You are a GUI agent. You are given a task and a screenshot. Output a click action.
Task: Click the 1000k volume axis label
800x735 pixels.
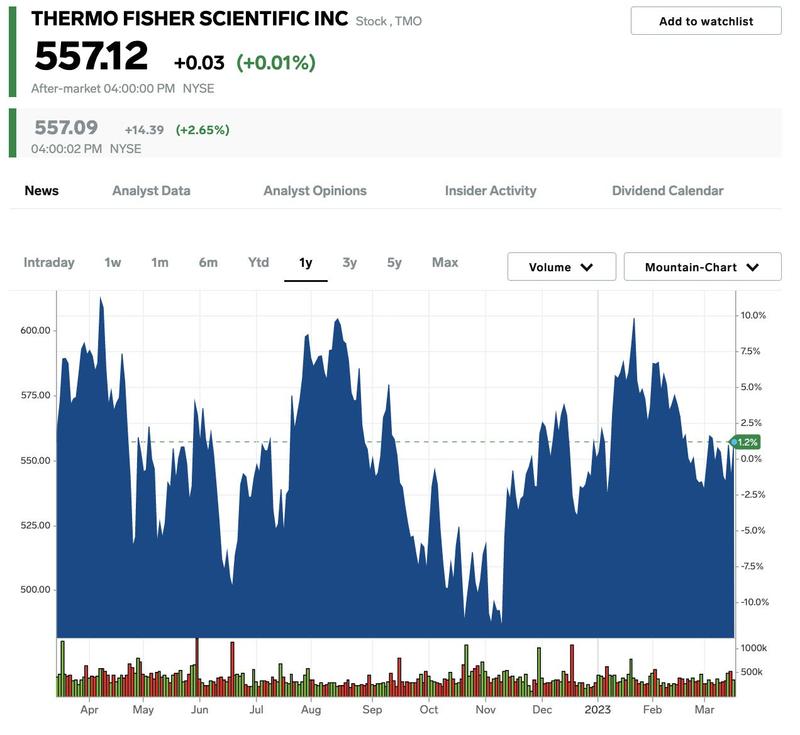pyautogui.click(x=754, y=648)
